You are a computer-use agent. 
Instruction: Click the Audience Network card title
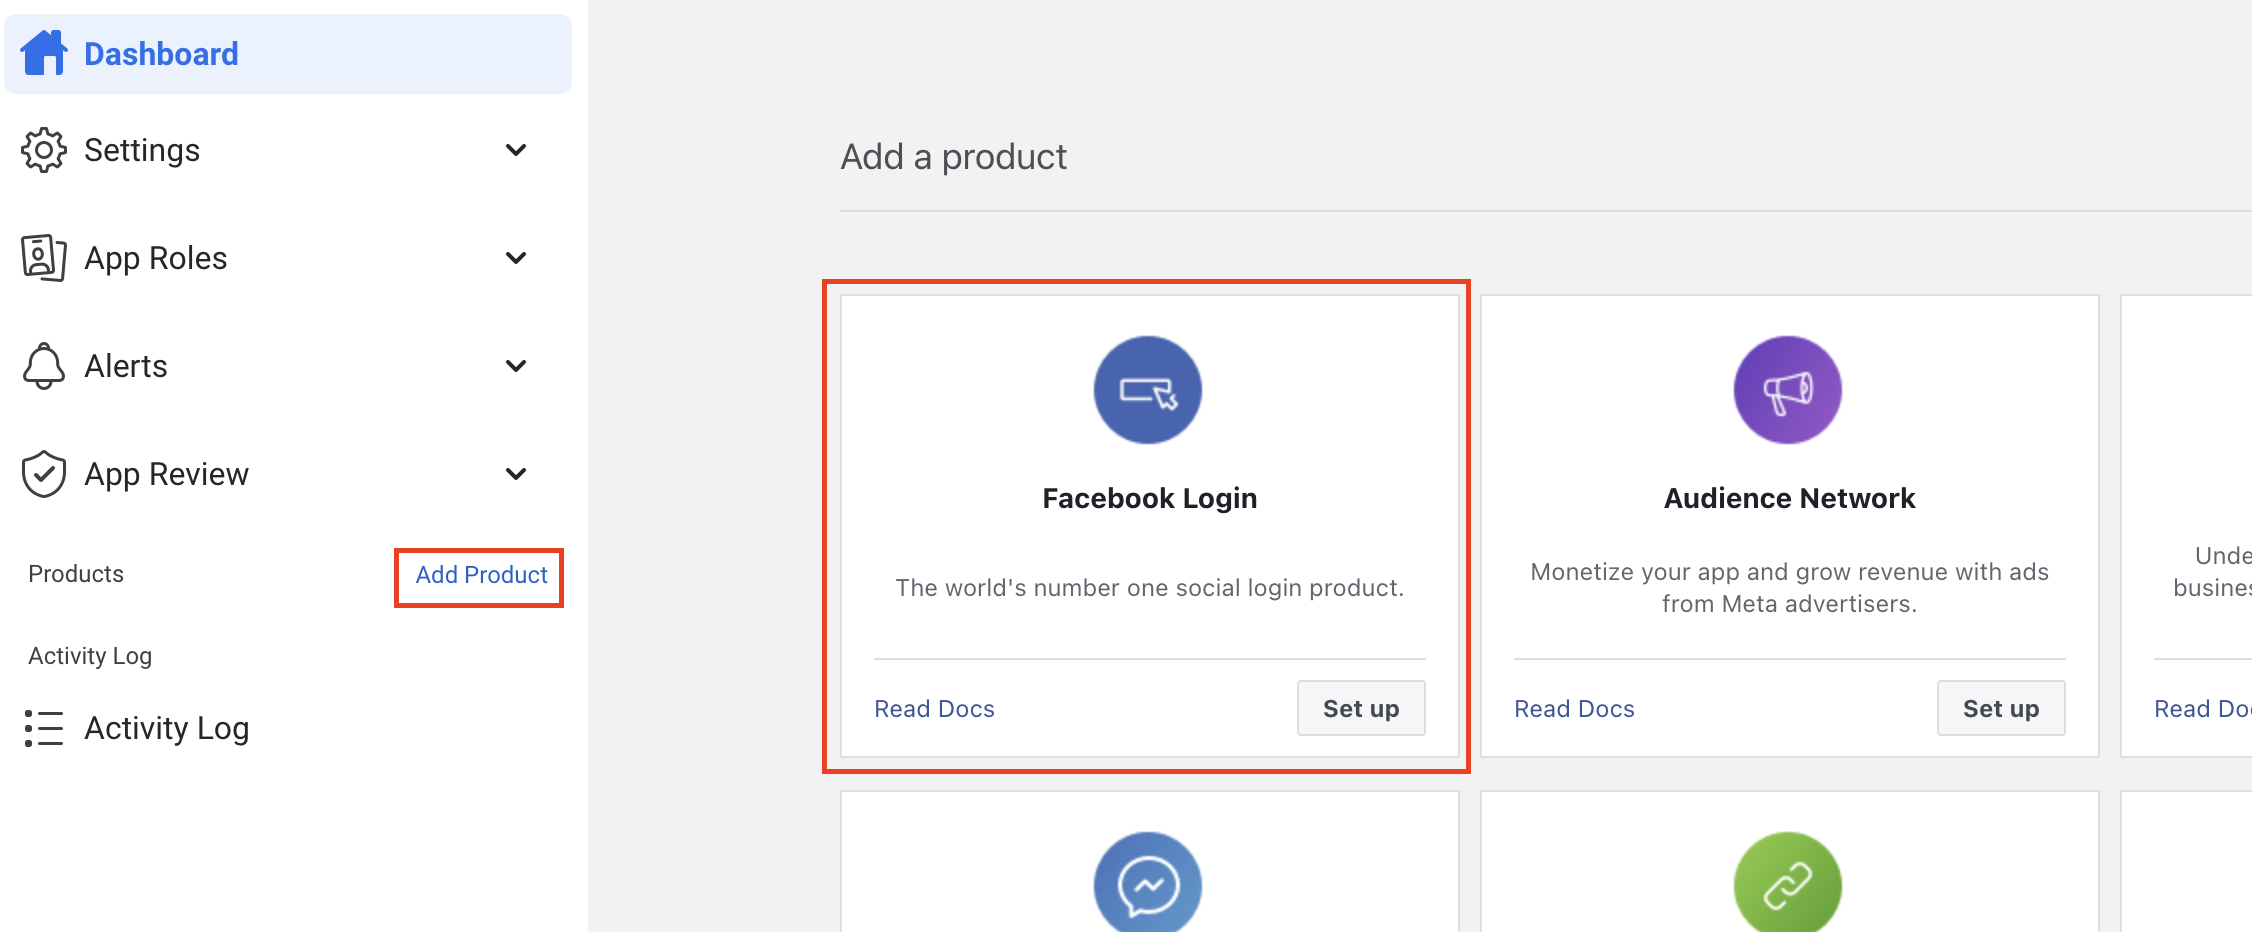[x=1790, y=498]
